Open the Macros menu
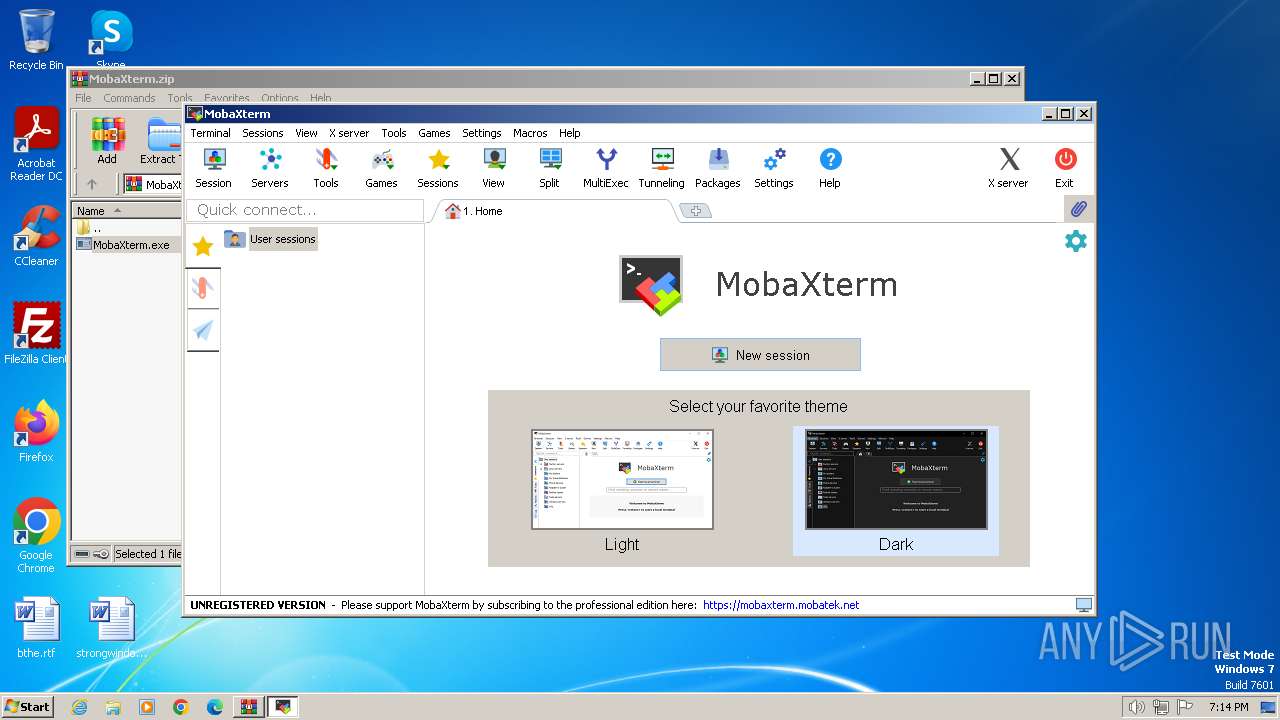The image size is (1280, 720). (x=530, y=133)
